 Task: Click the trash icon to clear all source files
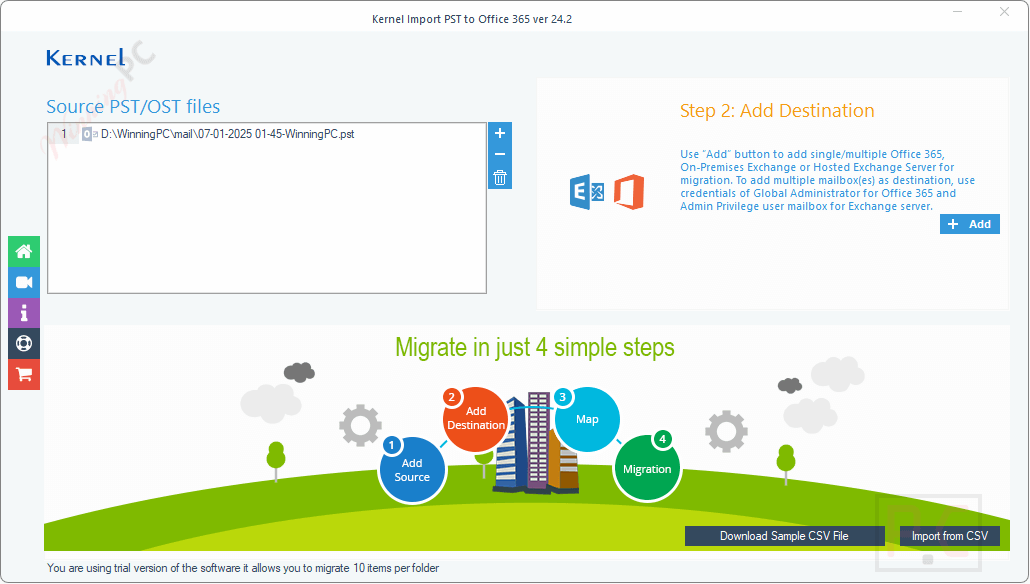500,177
